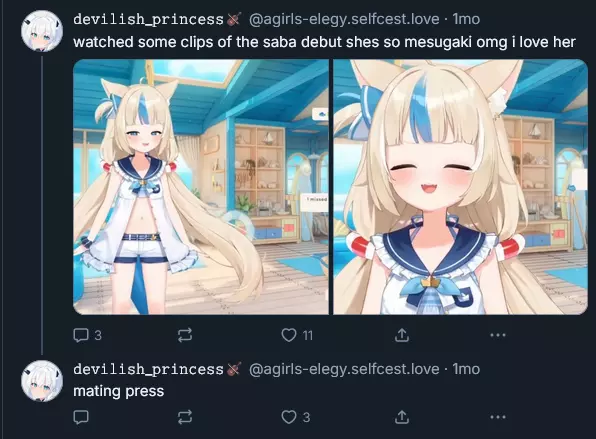Image resolution: width=596 pixels, height=439 pixels.
Task: Reply to the 'mating press' post
Action: (x=81, y=417)
